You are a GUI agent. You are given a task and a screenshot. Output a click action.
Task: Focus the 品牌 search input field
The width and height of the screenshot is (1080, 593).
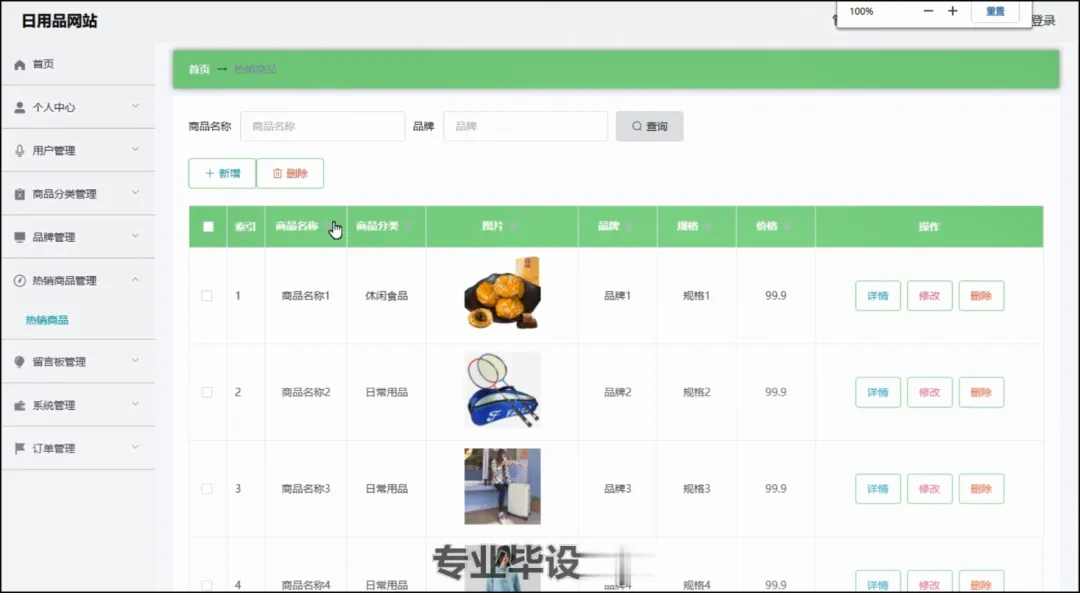coord(526,127)
